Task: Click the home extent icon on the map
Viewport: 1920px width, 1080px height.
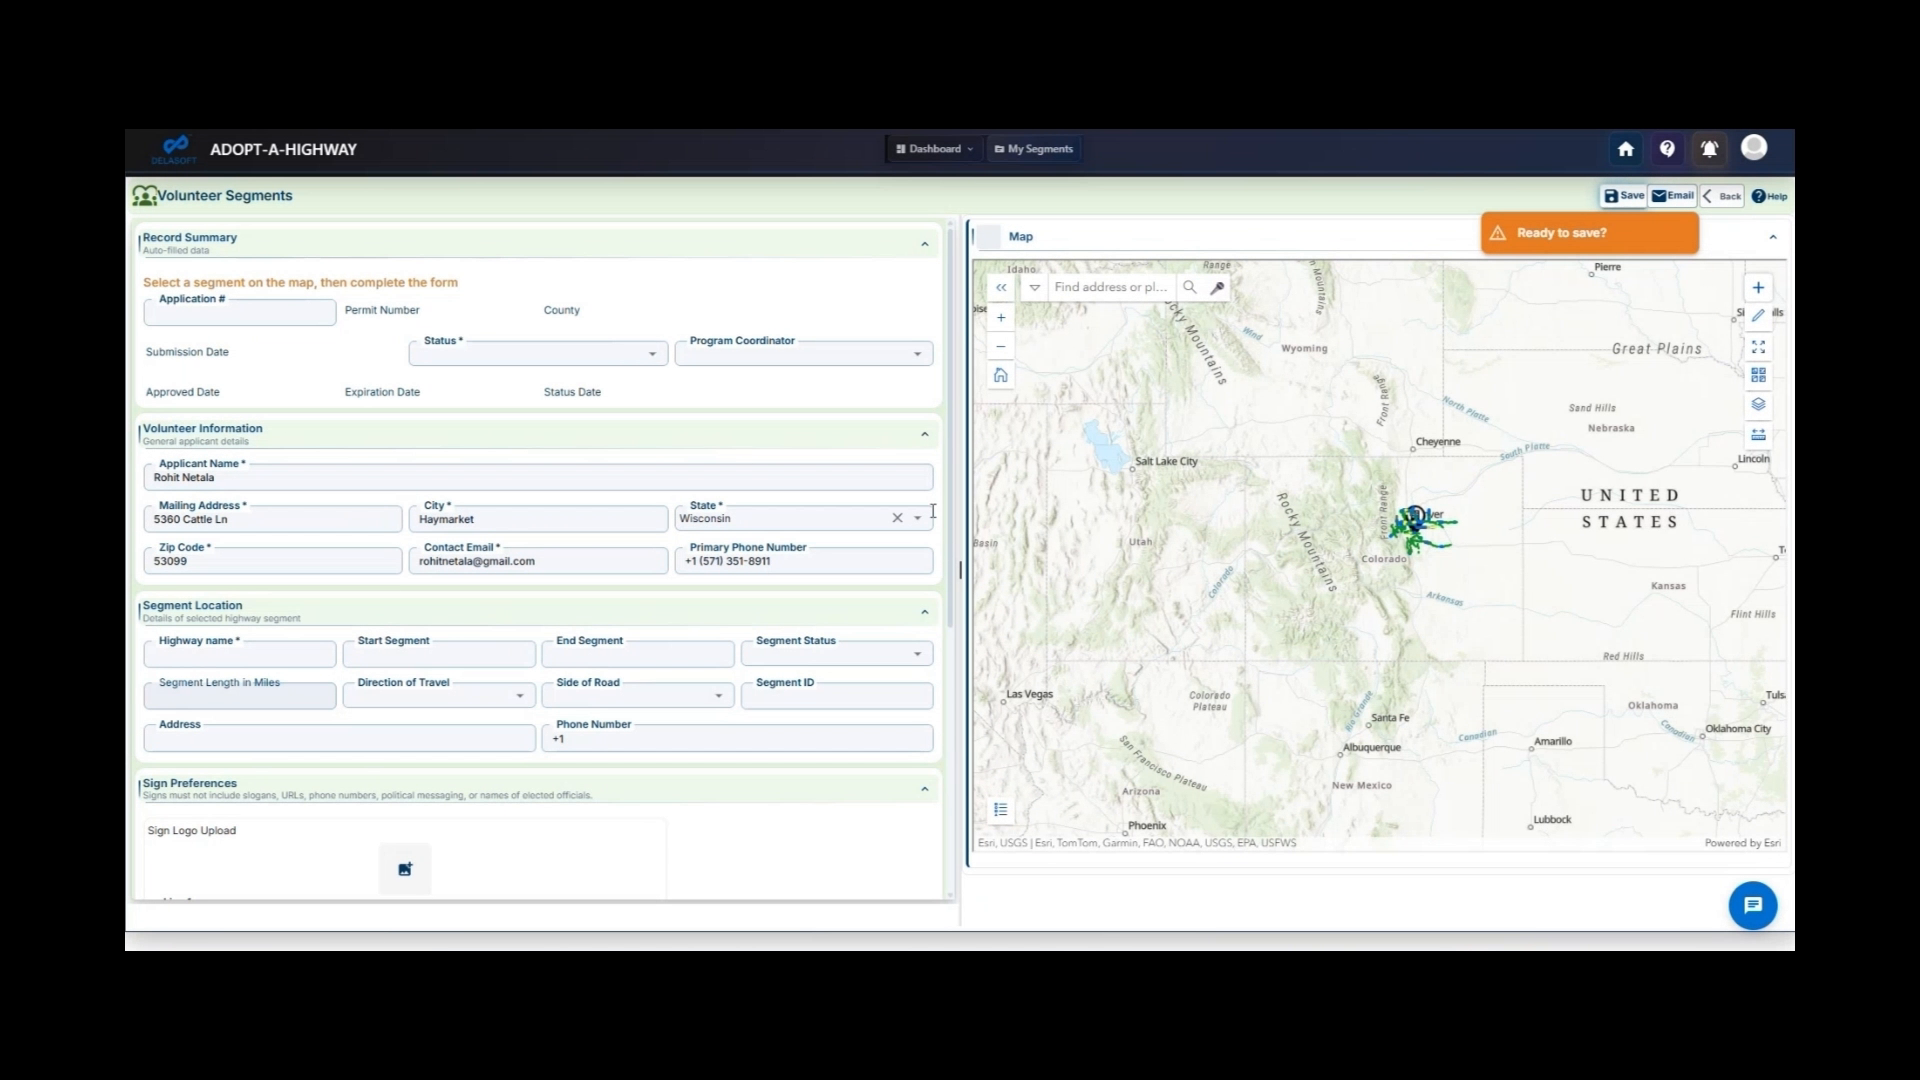Action: (x=1000, y=375)
